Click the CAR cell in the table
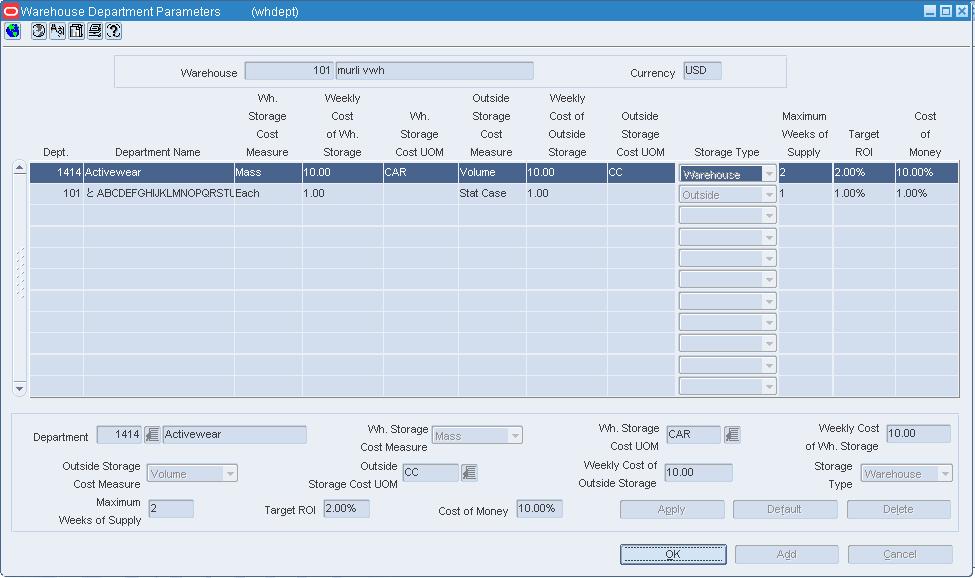This screenshot has height=578, width=975. click(x=420, y=173)
